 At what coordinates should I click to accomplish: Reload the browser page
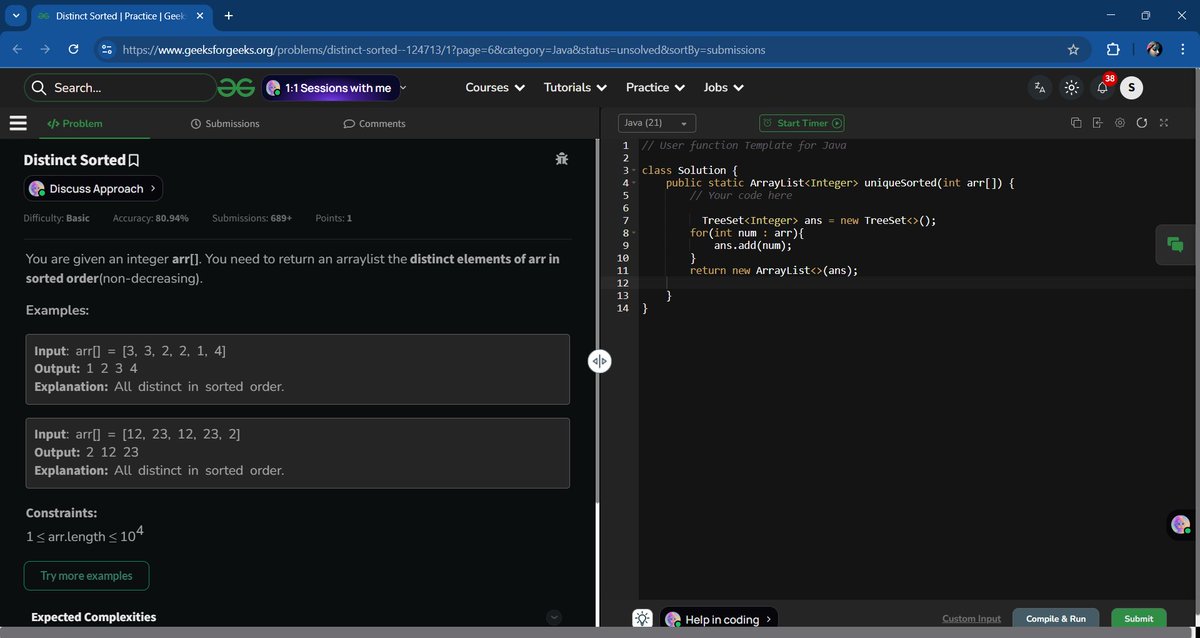73,49
